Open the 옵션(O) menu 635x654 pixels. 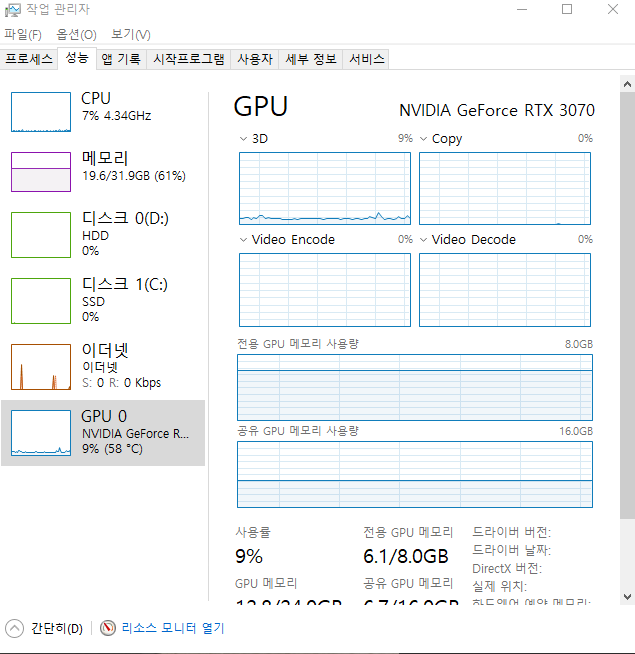point(76,34)
